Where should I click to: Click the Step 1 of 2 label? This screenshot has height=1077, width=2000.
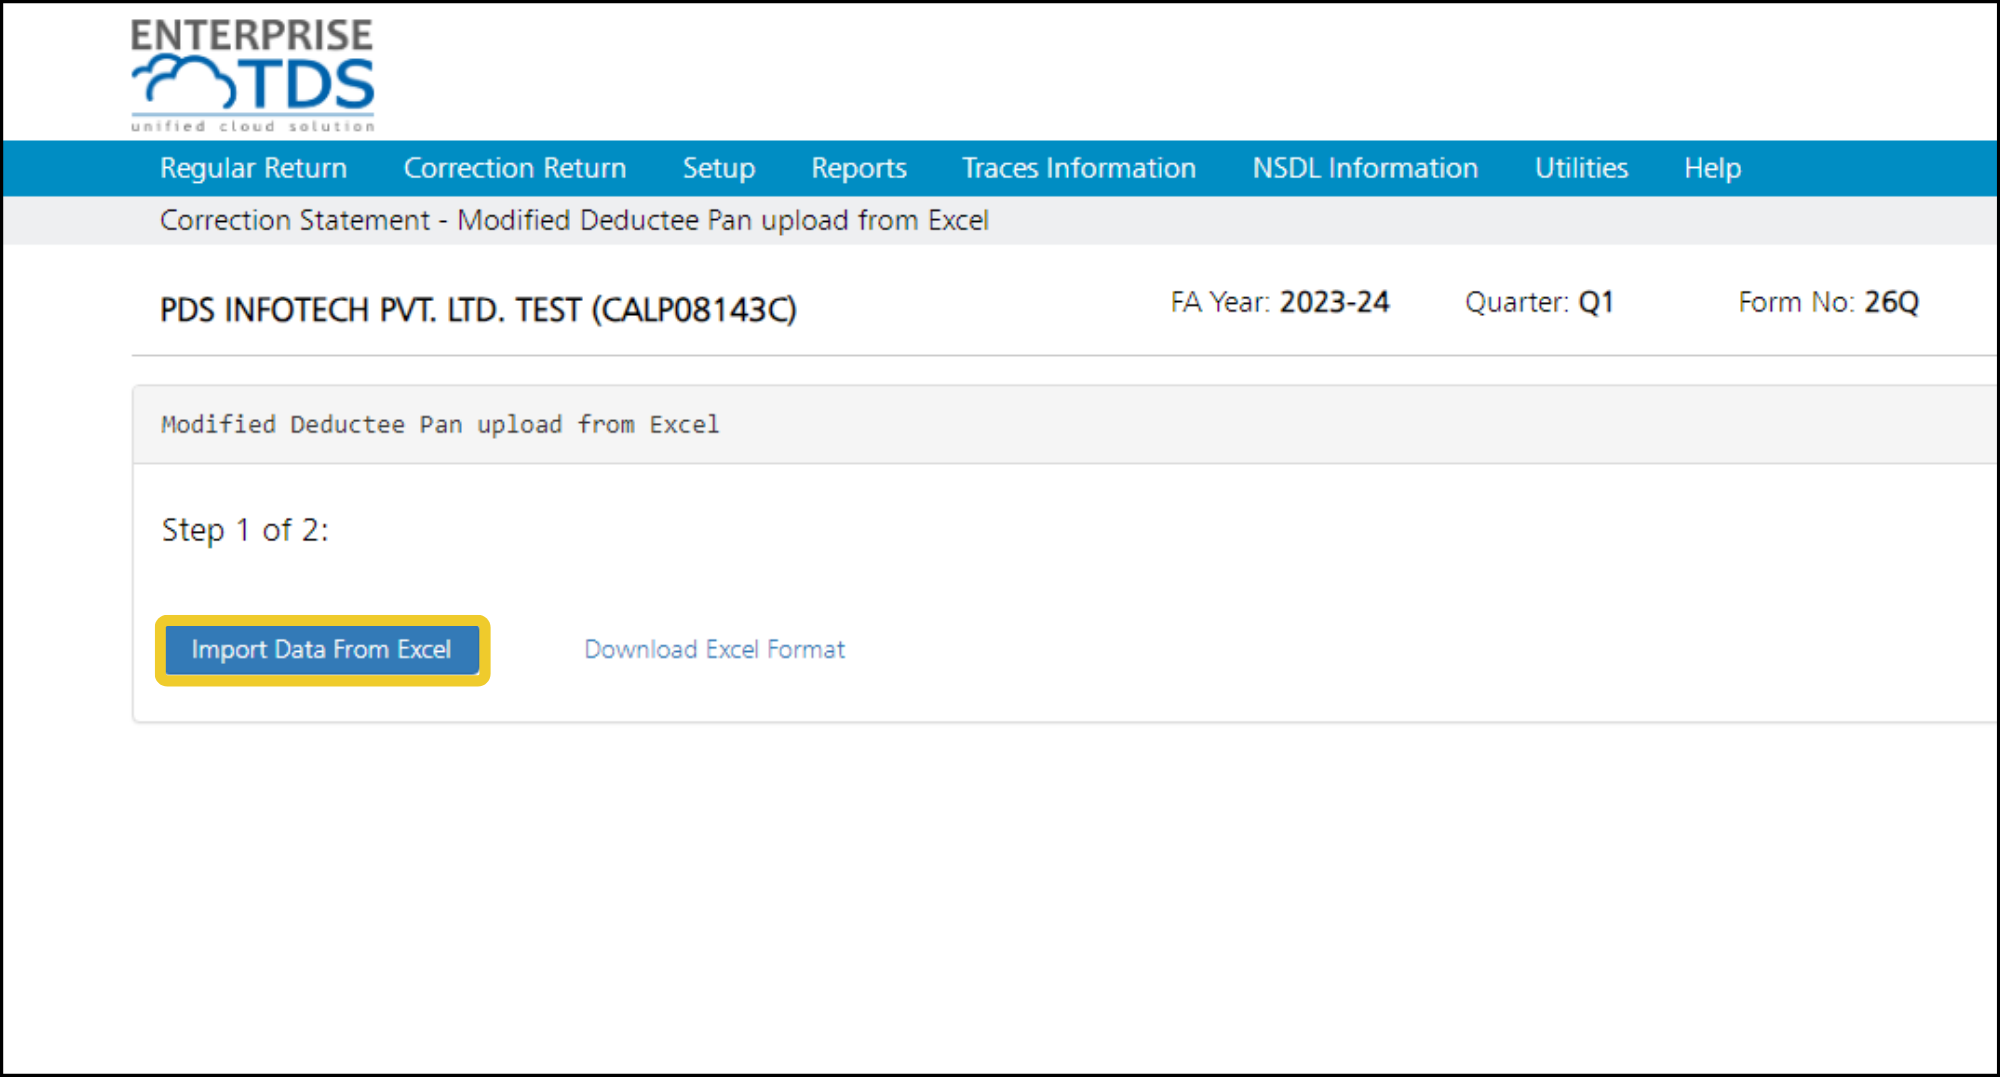[245, 530]
